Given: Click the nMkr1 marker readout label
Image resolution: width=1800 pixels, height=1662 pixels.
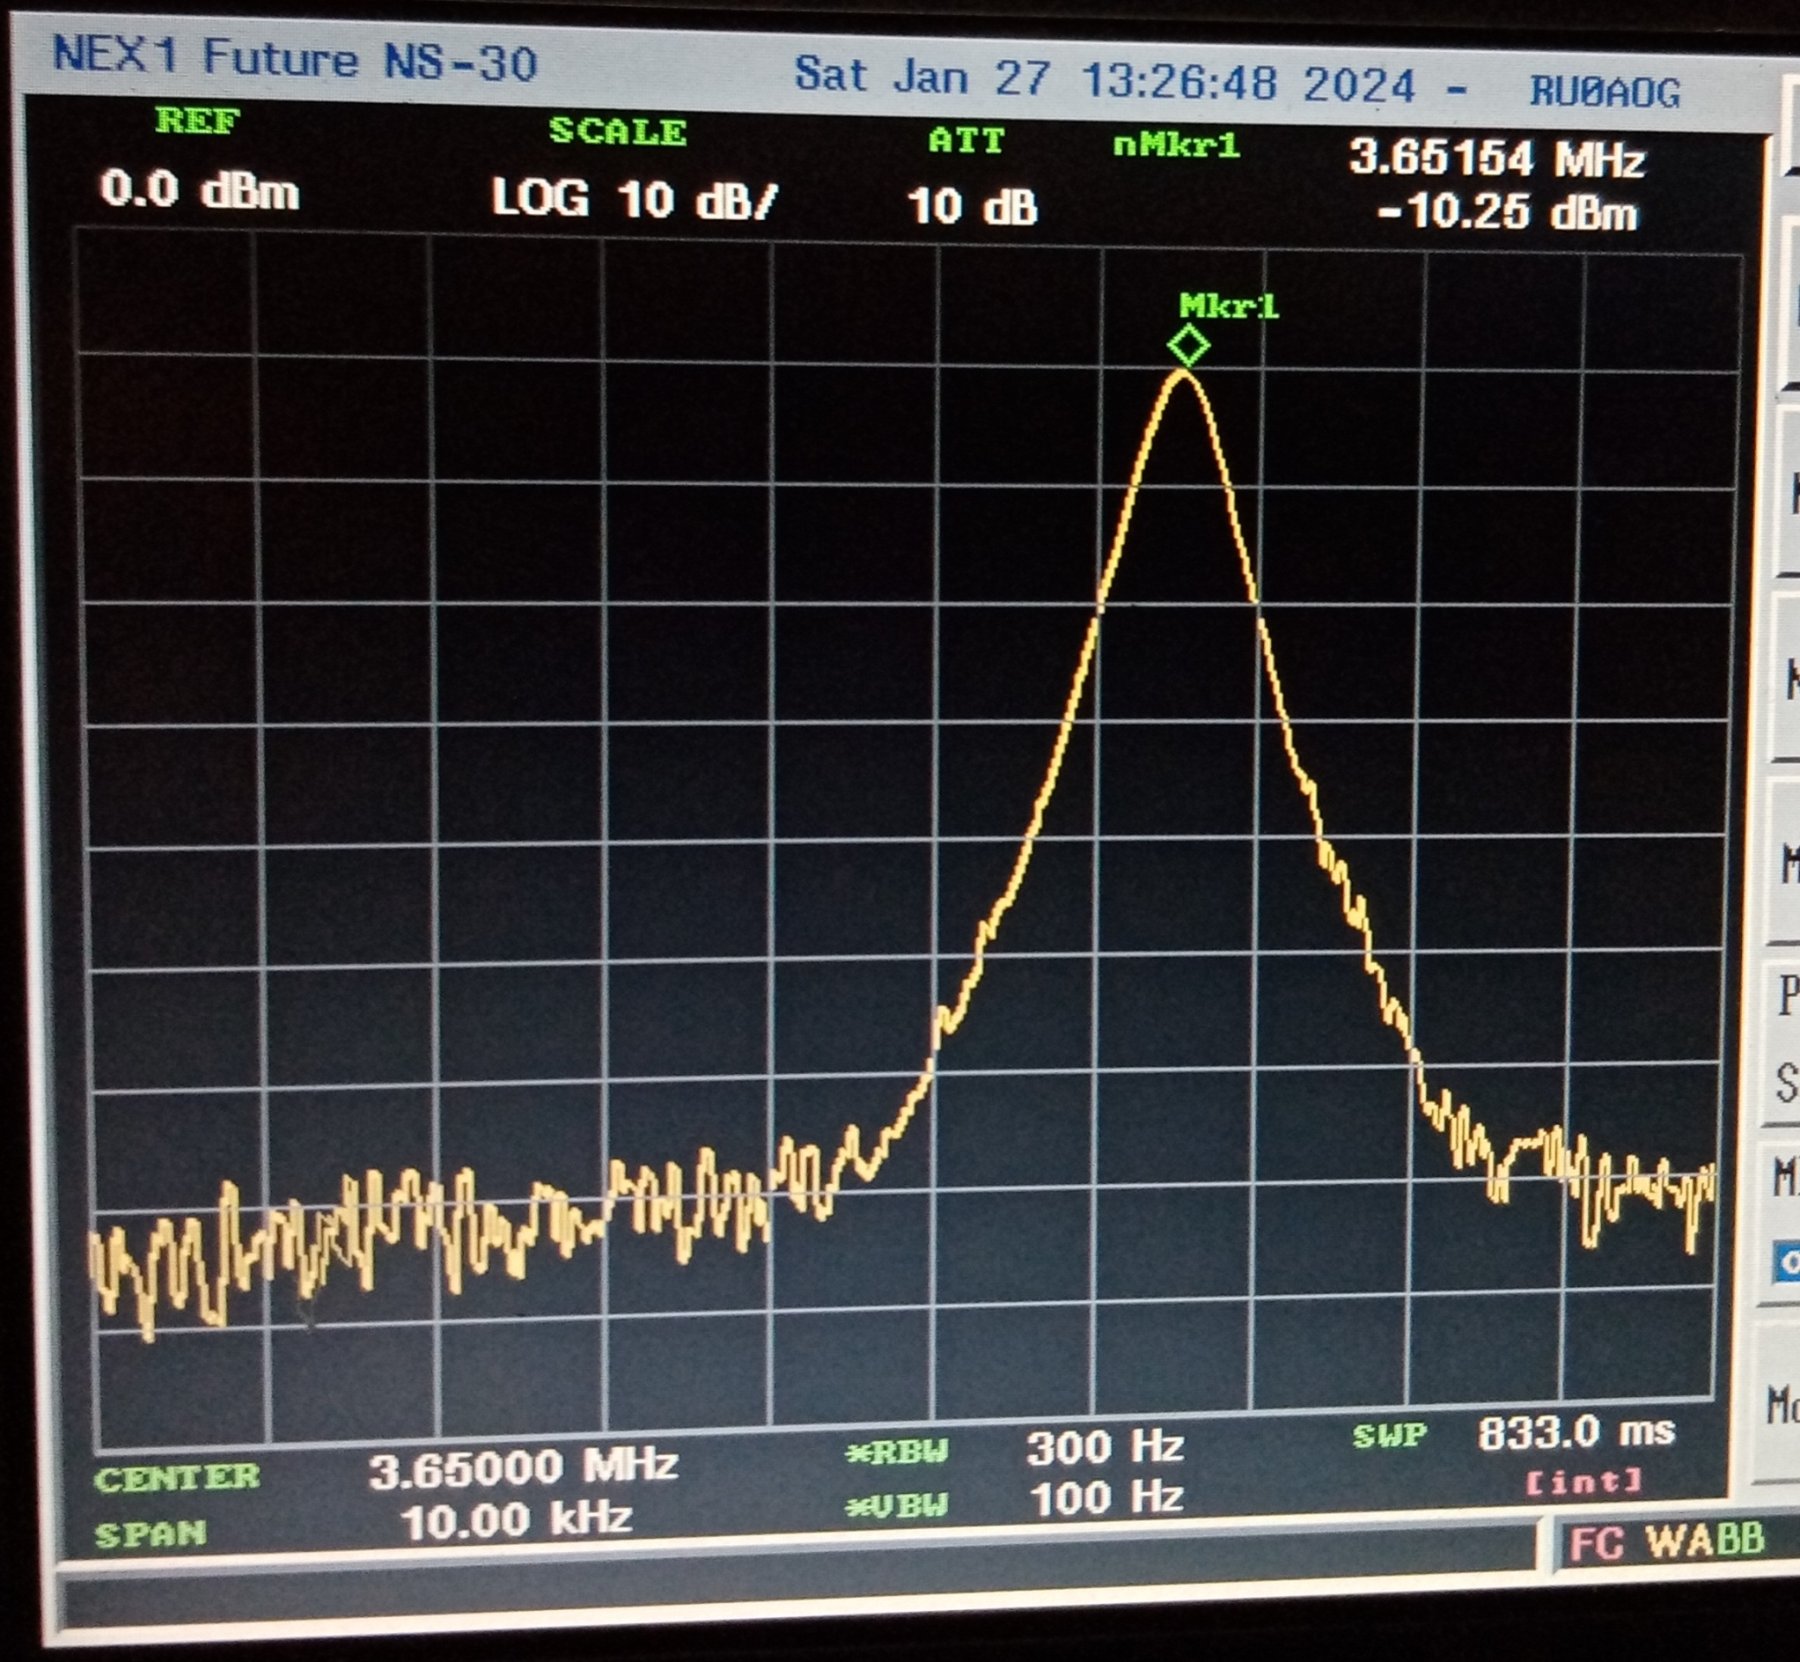Looking at the screenshot, I should pyautogui.click(x=1176, y=146).
